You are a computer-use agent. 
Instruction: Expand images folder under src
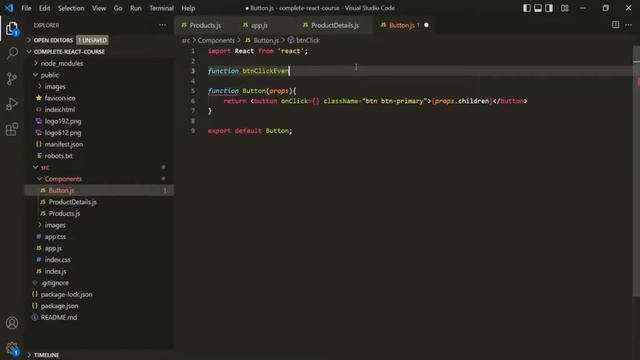[55, 225]
